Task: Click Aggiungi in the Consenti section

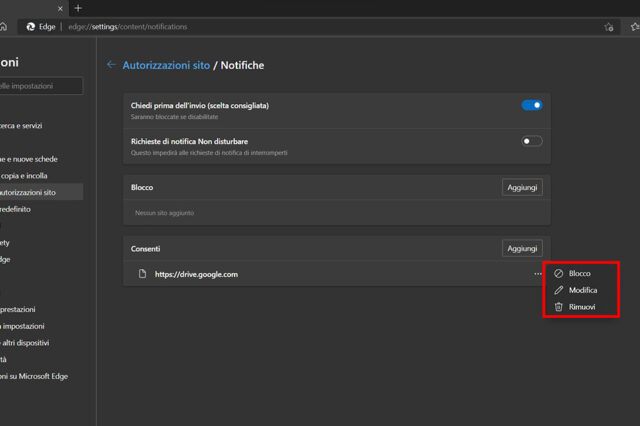Action: tap(522, 248)
